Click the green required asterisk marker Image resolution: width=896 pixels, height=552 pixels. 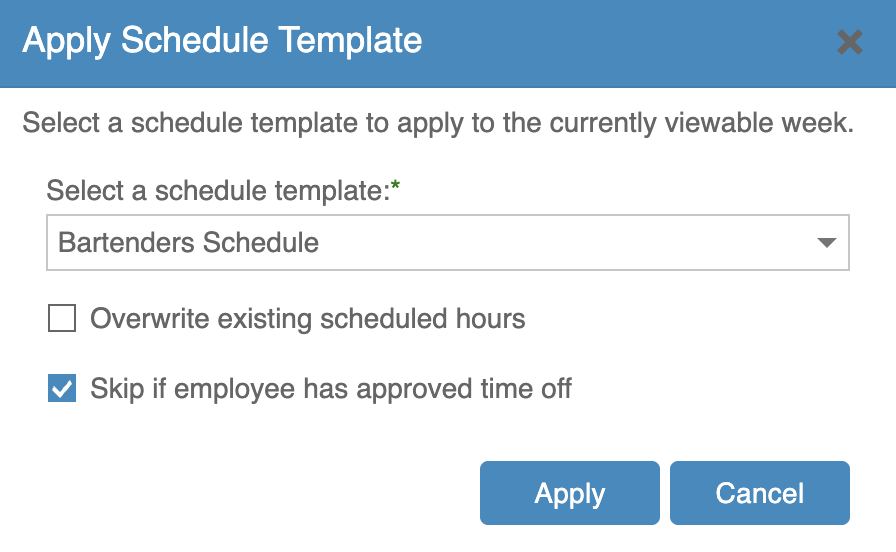pyautogui.click(x=395, y=187)
